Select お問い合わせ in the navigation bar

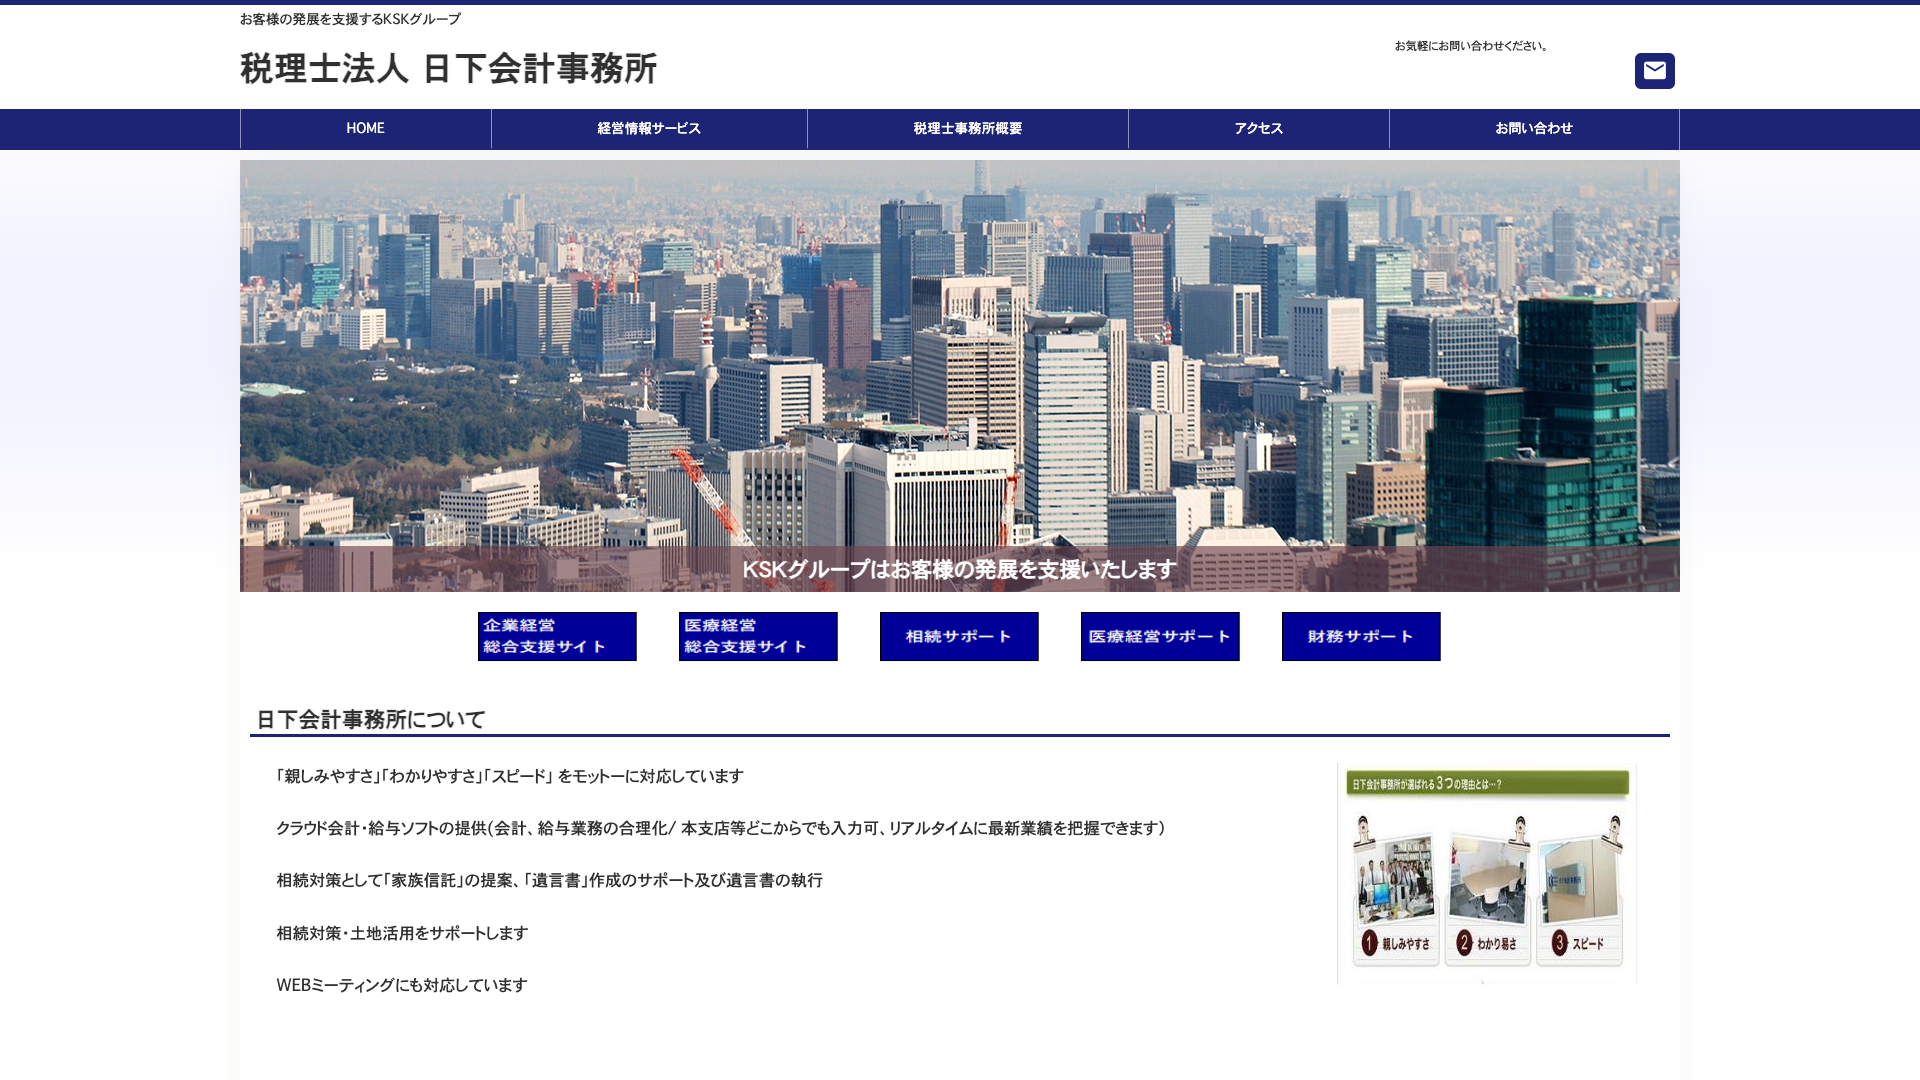(1533, 129)
